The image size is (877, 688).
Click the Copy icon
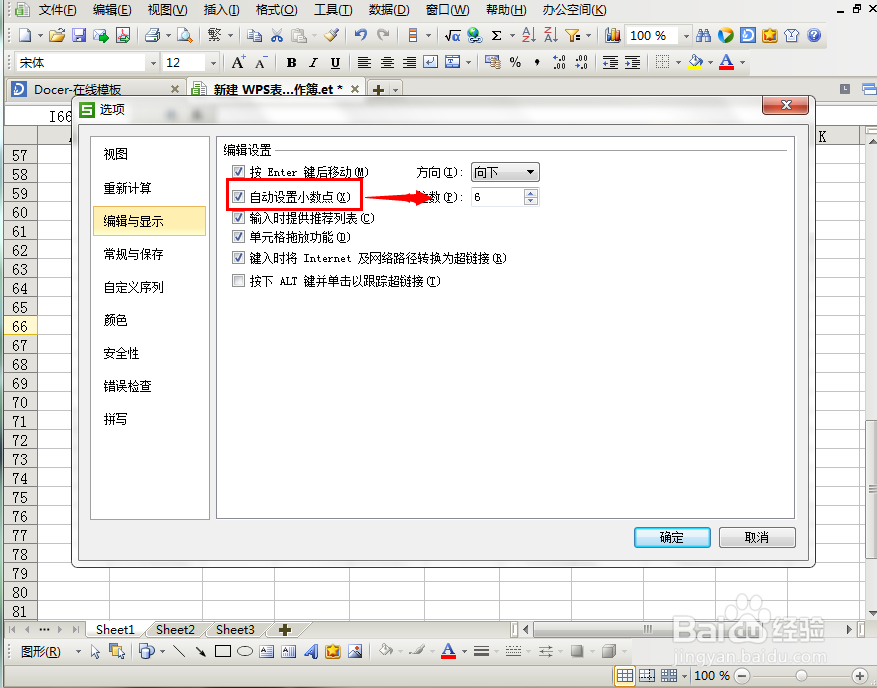pos(254,35)
